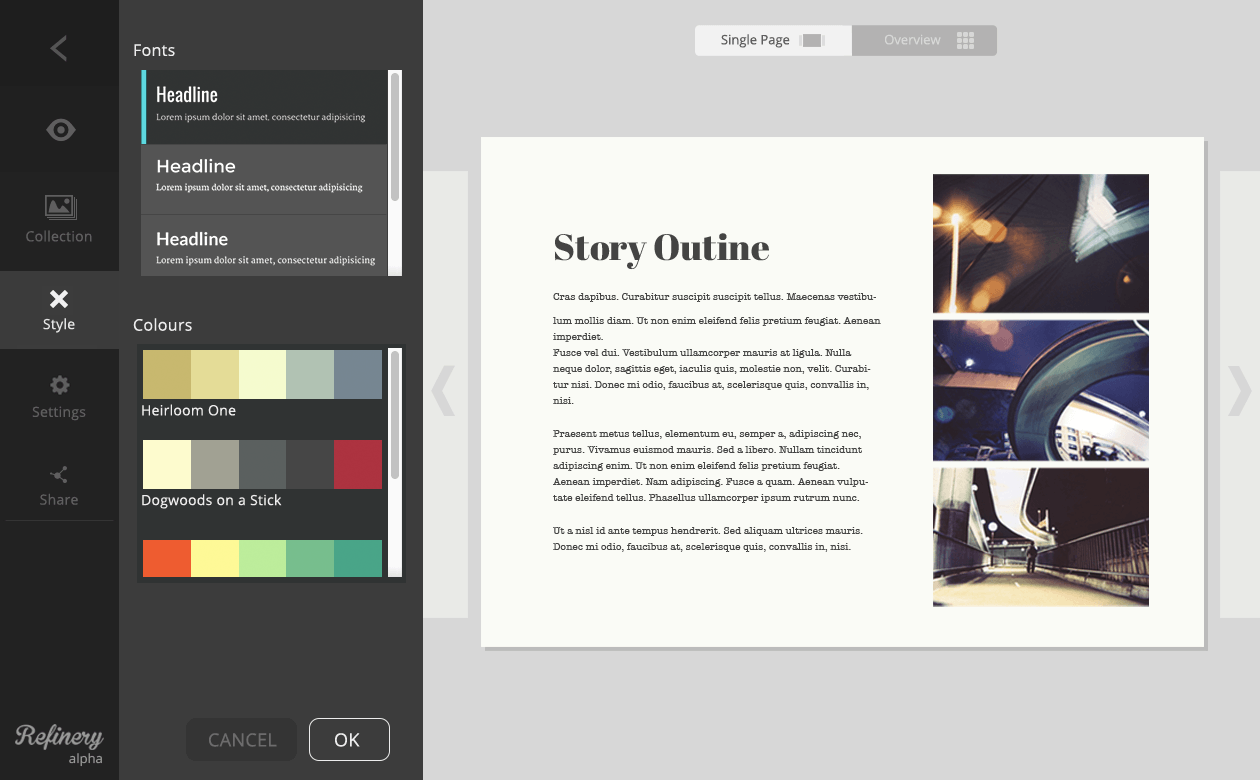Click the Refinery alpha logo
The width and height of the screenshot is (1260, 780).
click(59, 744)
